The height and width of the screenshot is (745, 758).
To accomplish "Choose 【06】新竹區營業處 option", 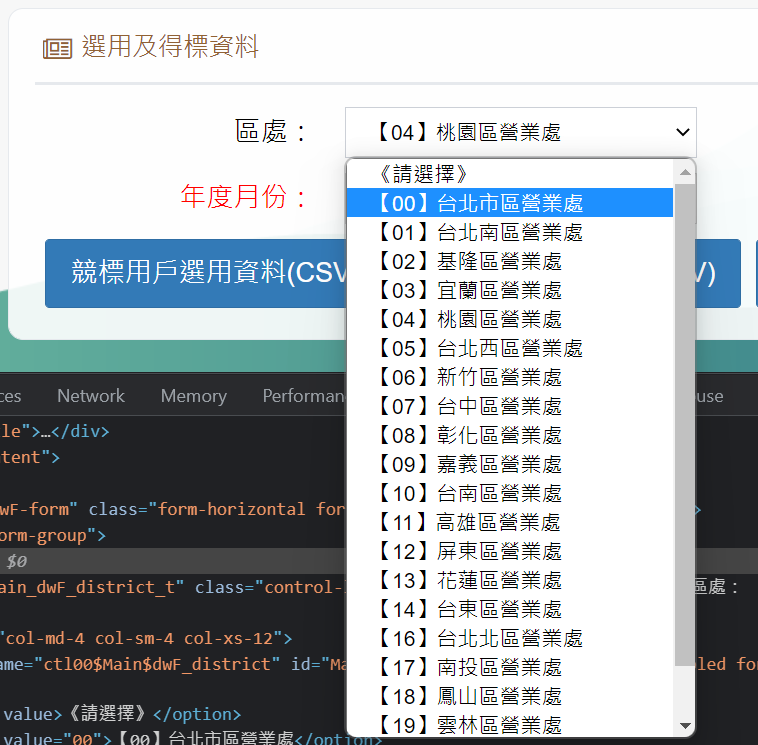I will (x=510, y=377).
